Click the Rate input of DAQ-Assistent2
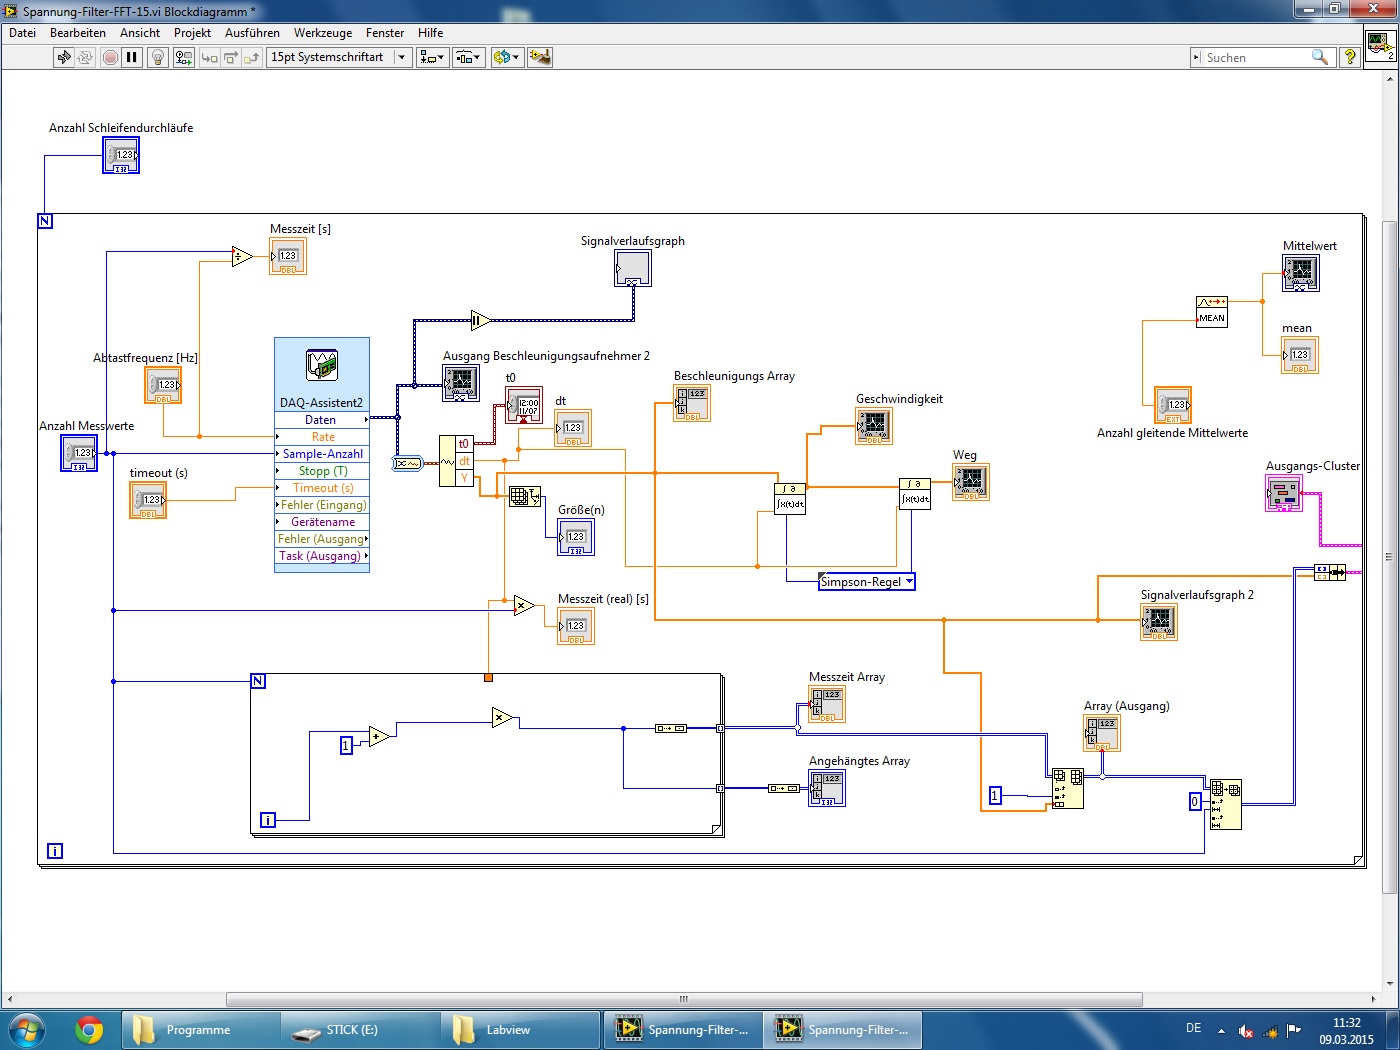Image resolution: width=1400 pixels, height=1050 pixels. tap(322, 437)
